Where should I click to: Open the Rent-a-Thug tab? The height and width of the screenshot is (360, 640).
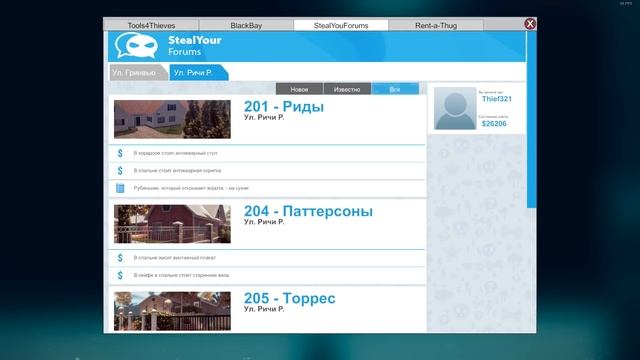pos(436,25)
